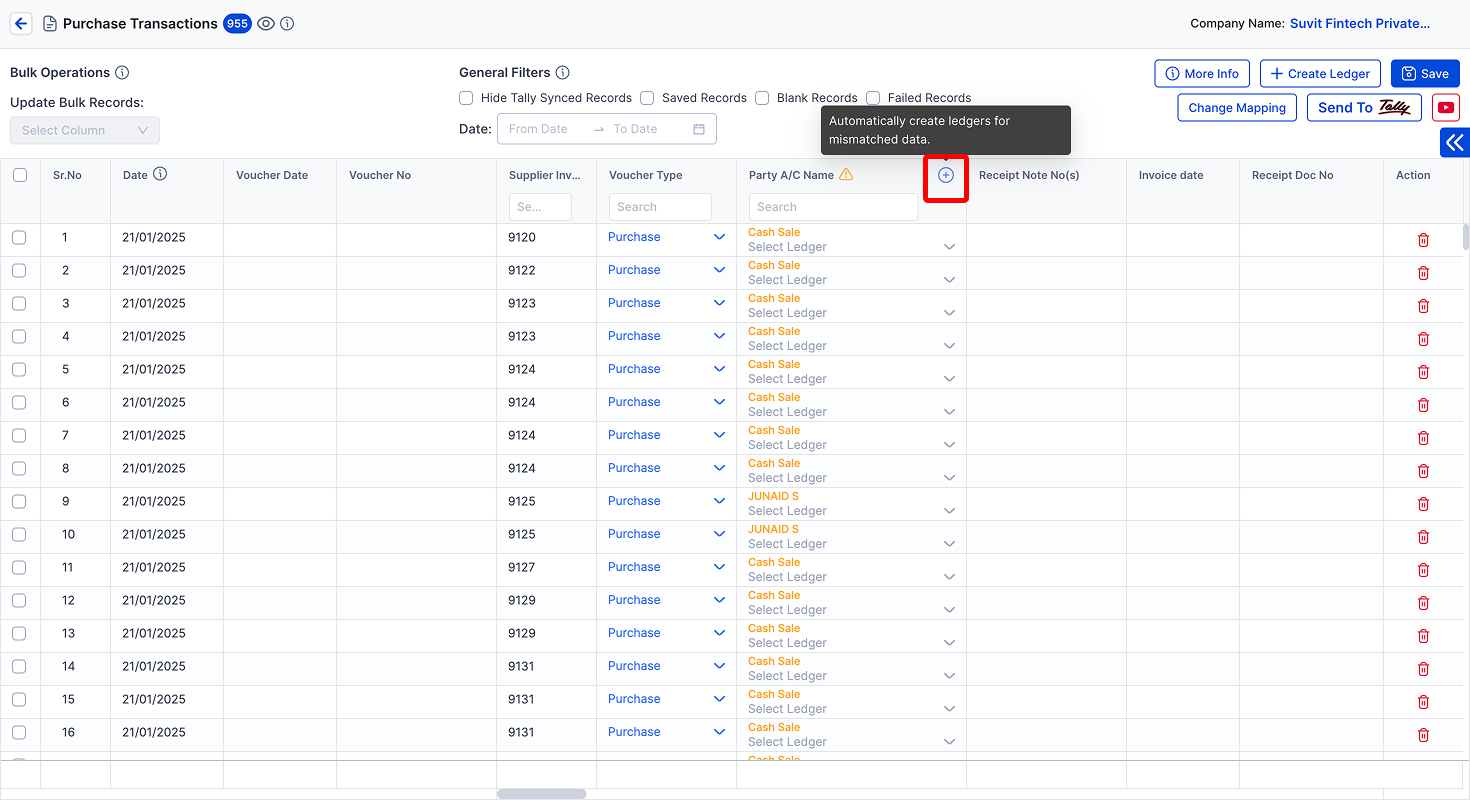Open the Select Column bulk update dropdown
The image size is (1470, 800).
click(85, 130)
